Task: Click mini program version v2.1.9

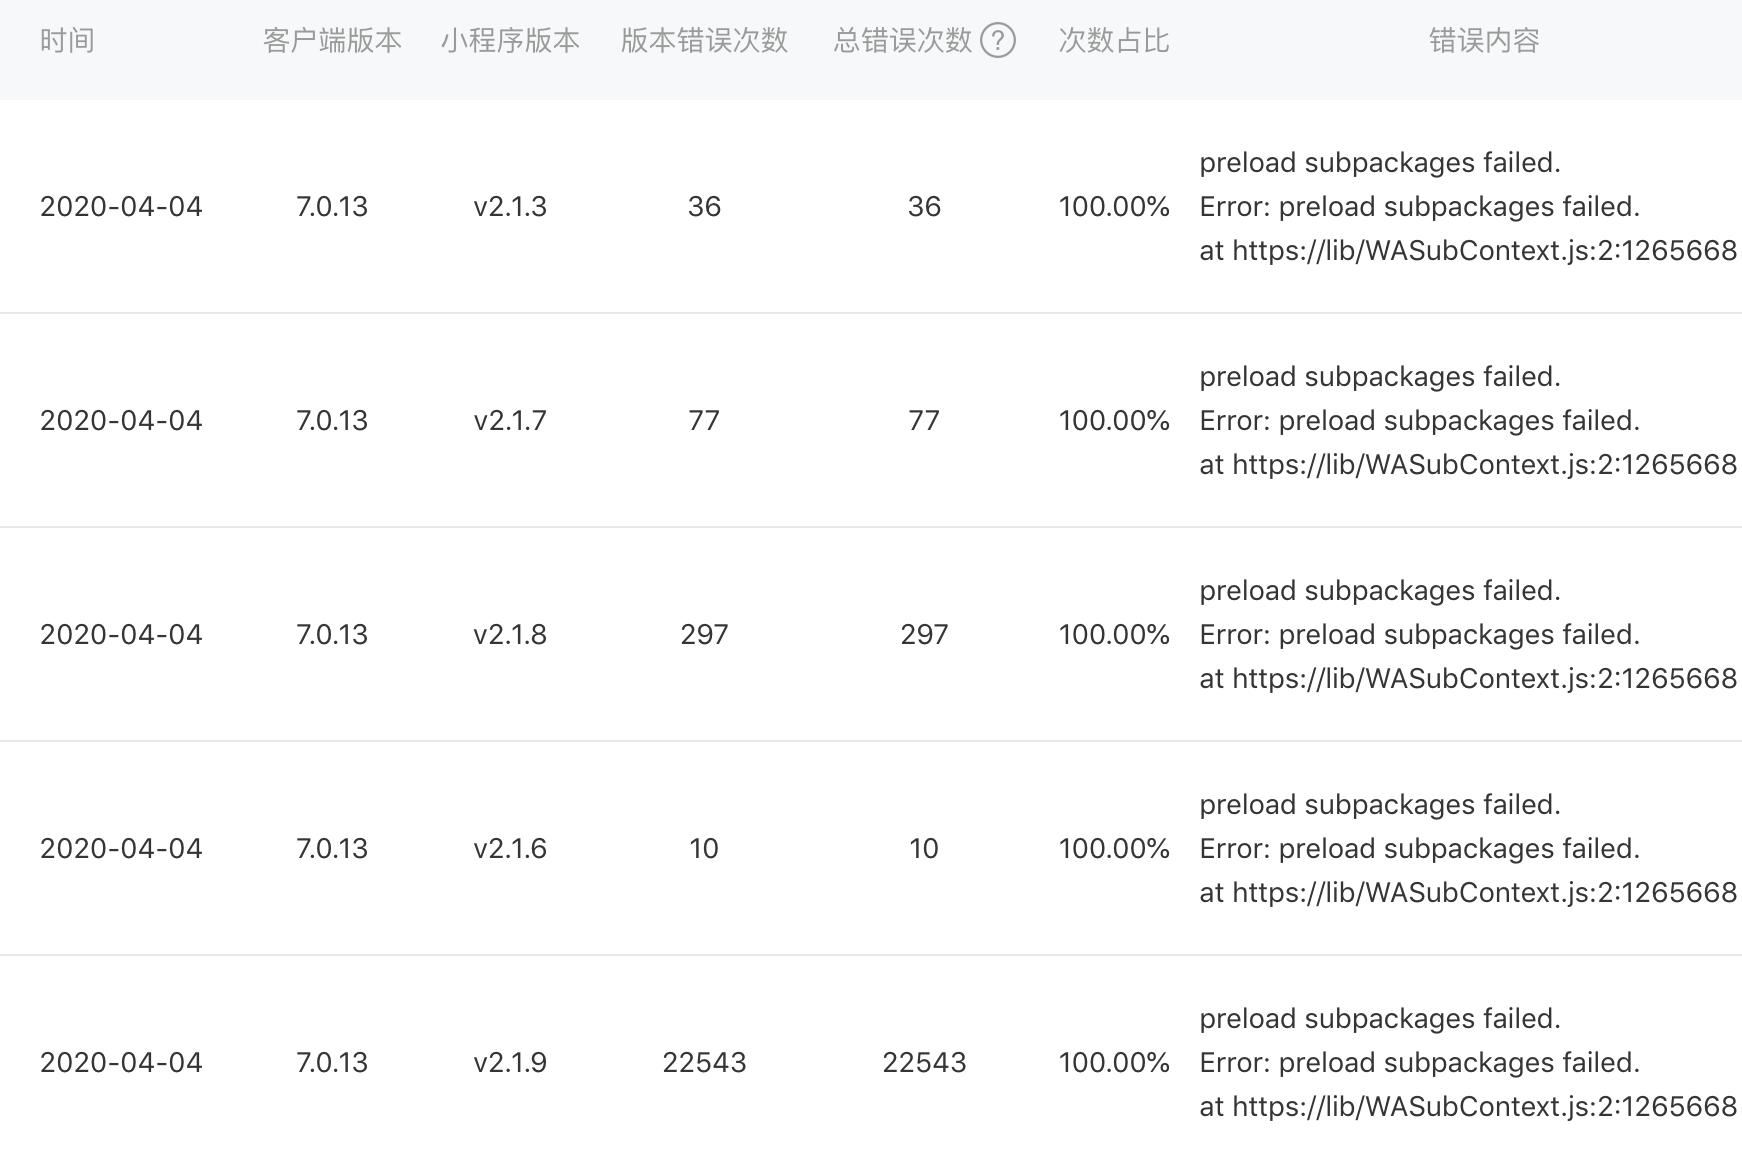Action: click(x=510, y=1063)
